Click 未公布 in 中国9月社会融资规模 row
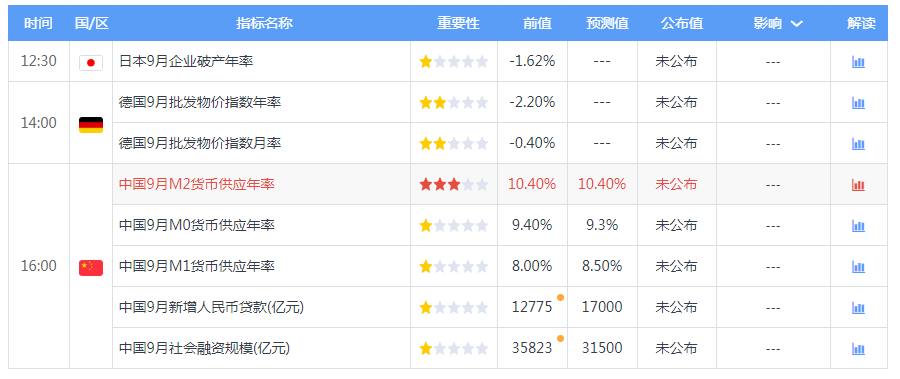This screenshot has width=900, height=379. [x=676, y=348]
